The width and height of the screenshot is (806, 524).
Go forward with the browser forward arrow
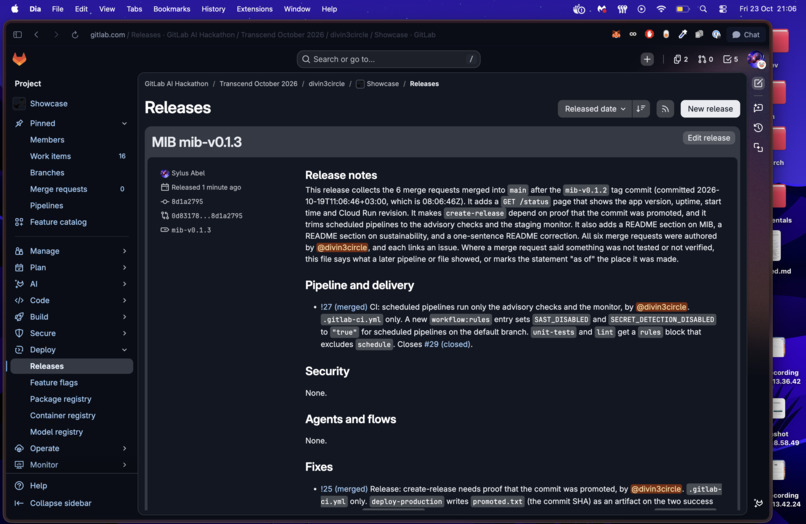[x=56, y=34]
